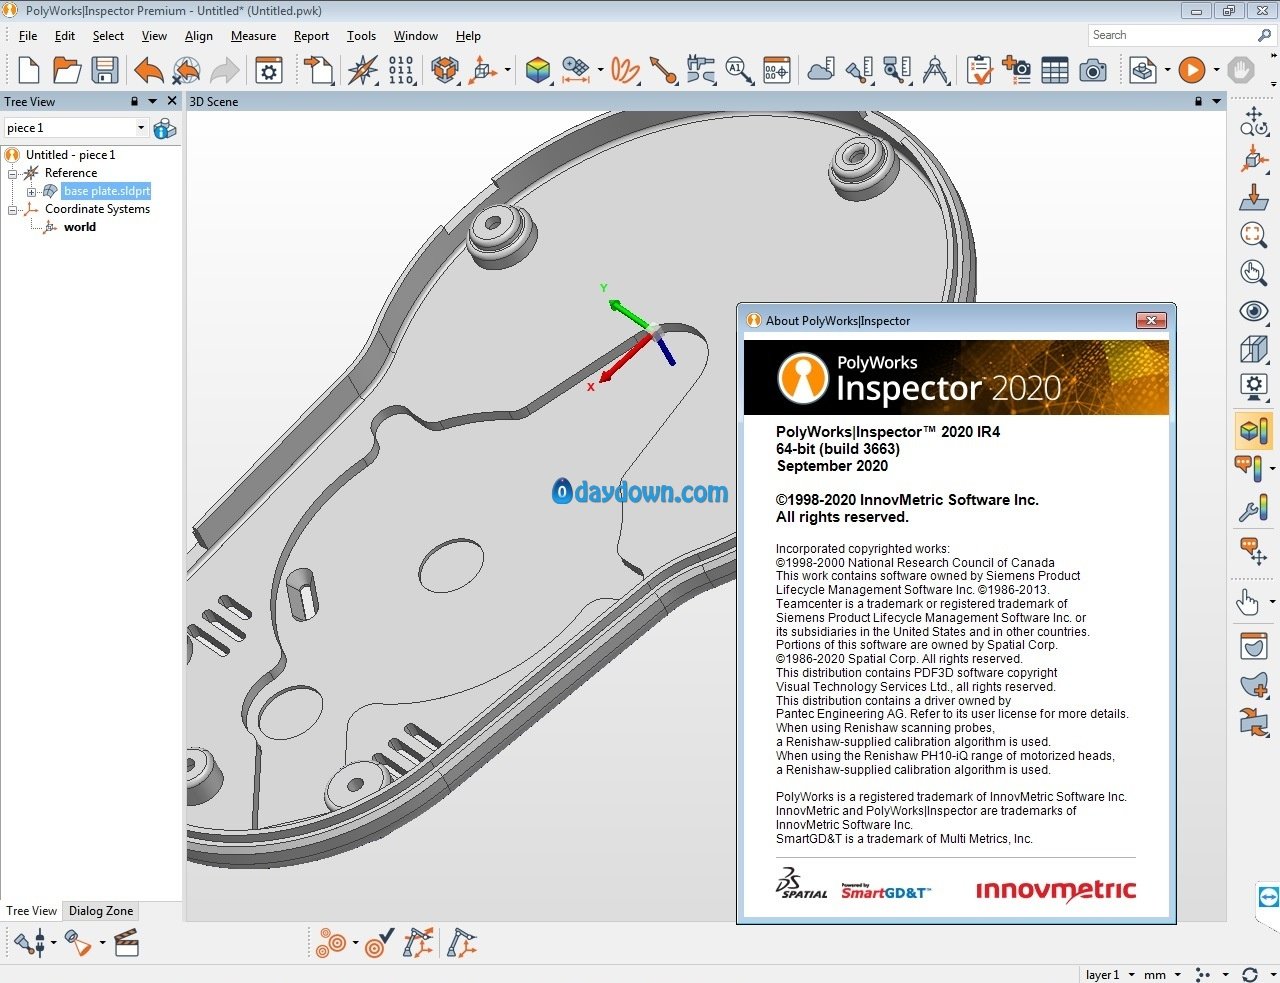Click the binary digits icon in the toolbar
The image size is (1280, 983).
pyautogui.click(x=401, y=70)
